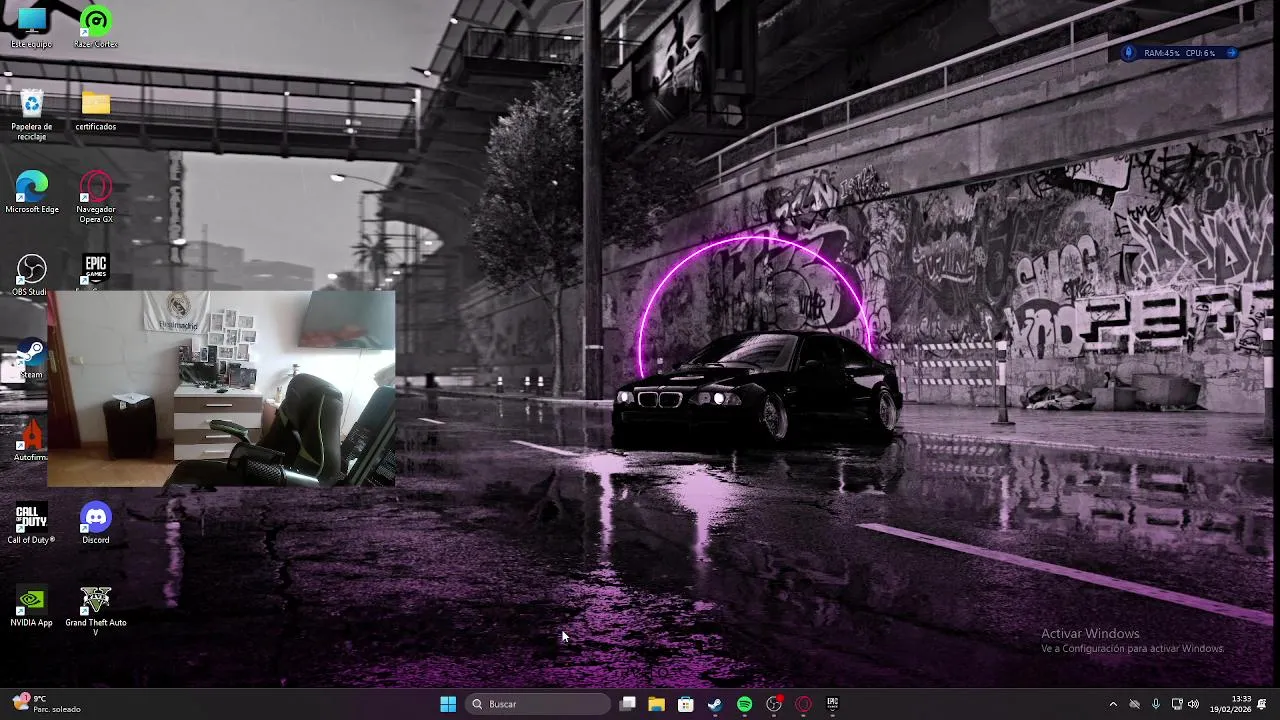Launch Grand Theft Auto V shortcut
The width and height of the screenshot is (1280, 720).
coord(96,612)
